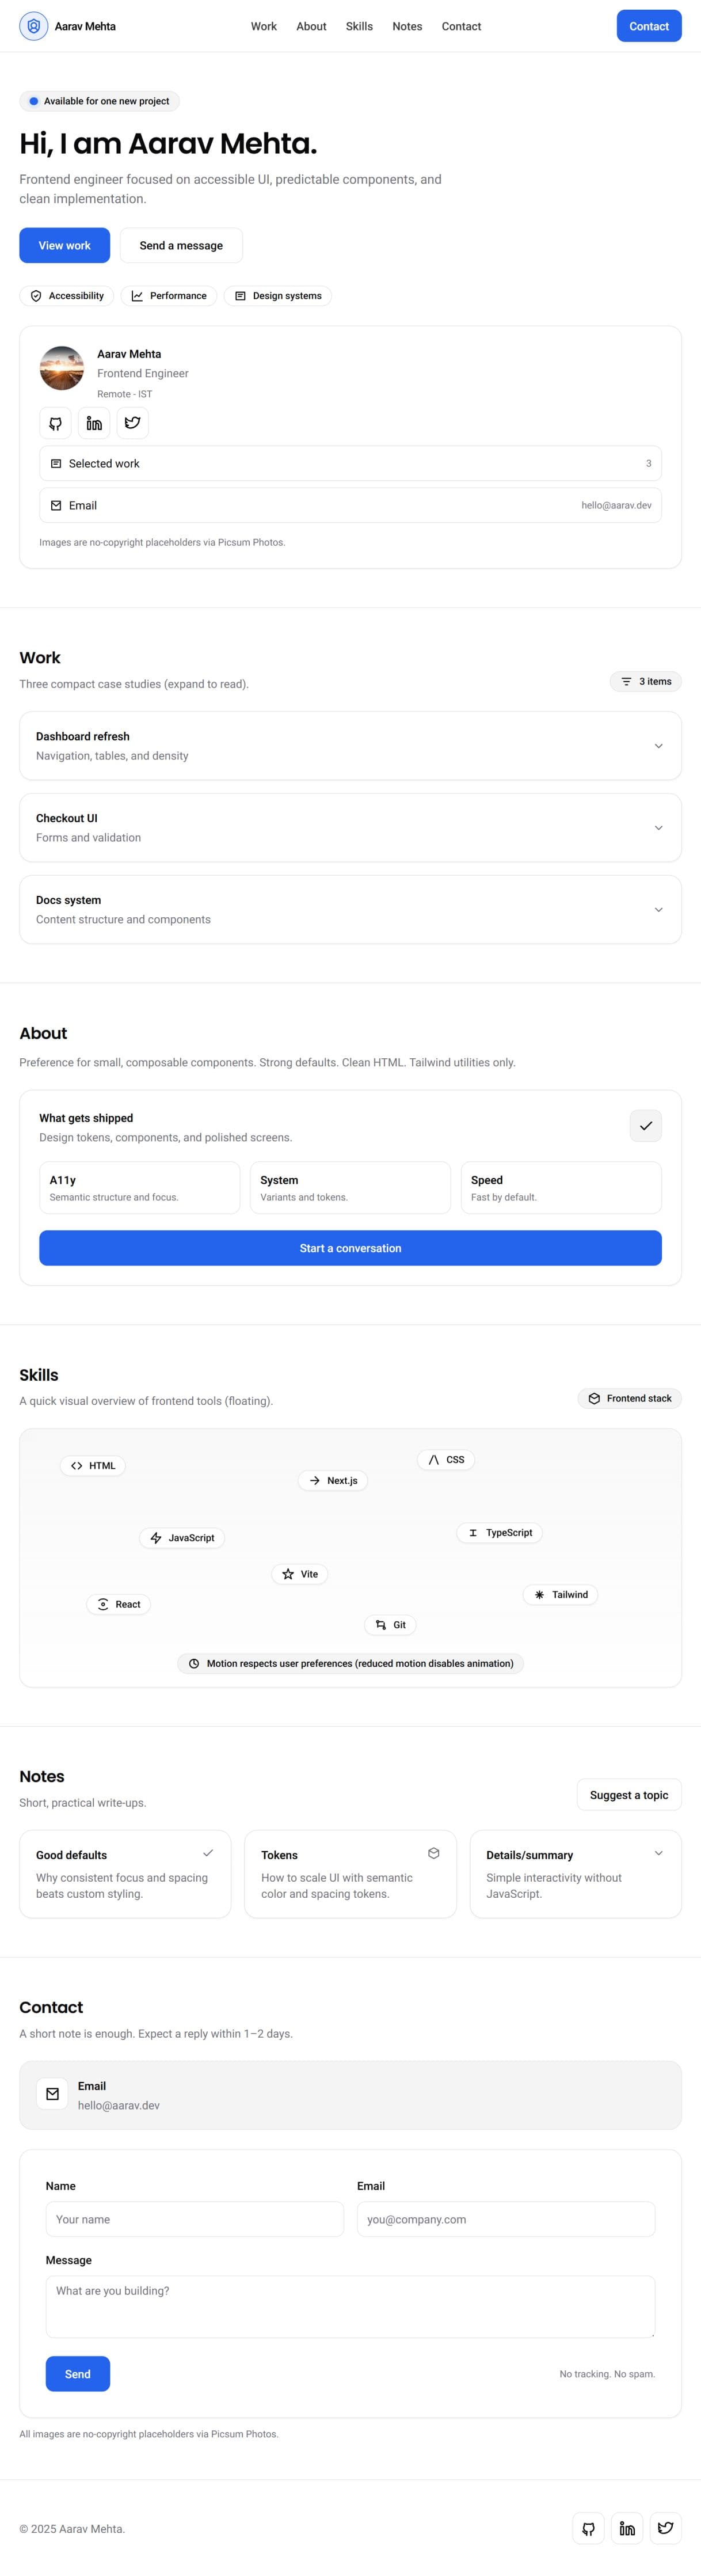The height and width of the screenshot is (2576, 701).
Task: Click the Your name input field
Action: pyautogui.click(x=194, y=2219)
